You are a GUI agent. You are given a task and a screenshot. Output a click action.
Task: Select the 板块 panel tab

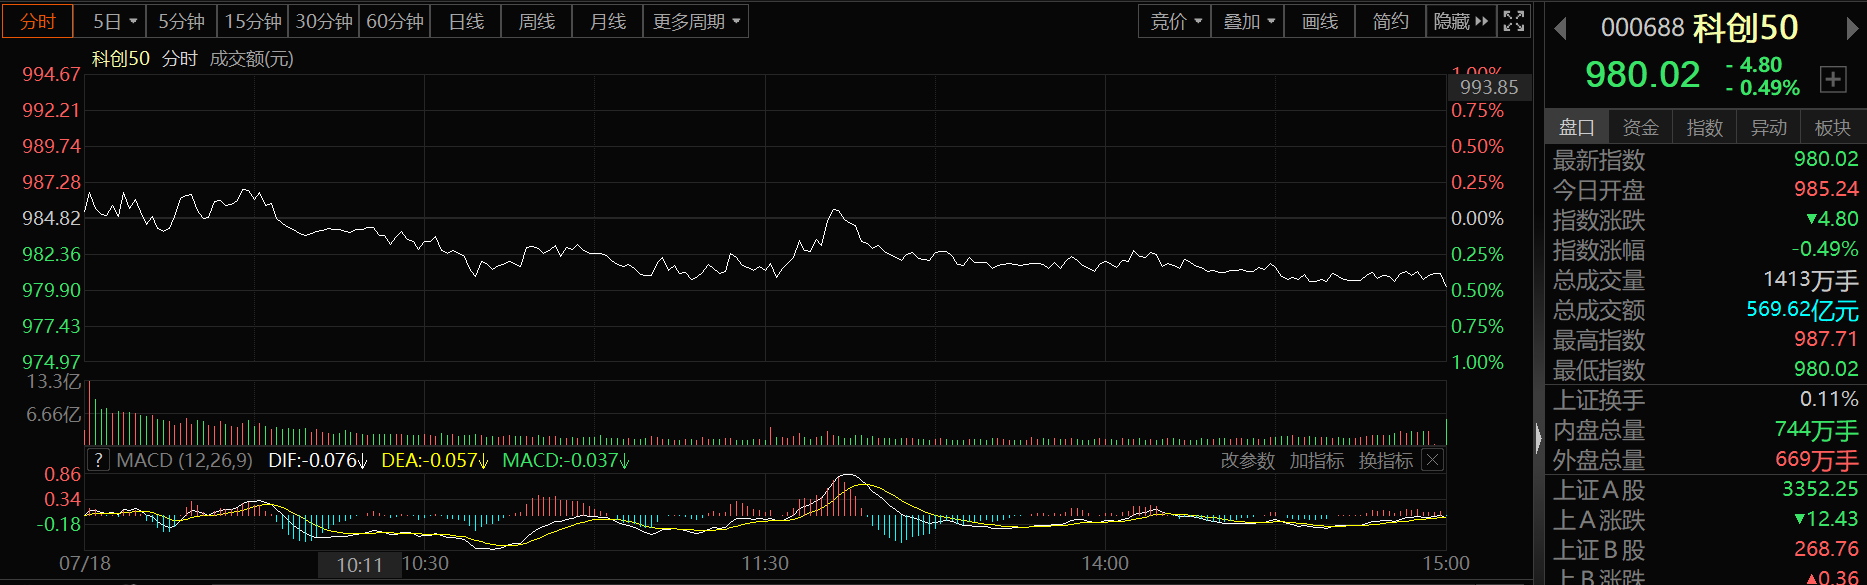1832,127
